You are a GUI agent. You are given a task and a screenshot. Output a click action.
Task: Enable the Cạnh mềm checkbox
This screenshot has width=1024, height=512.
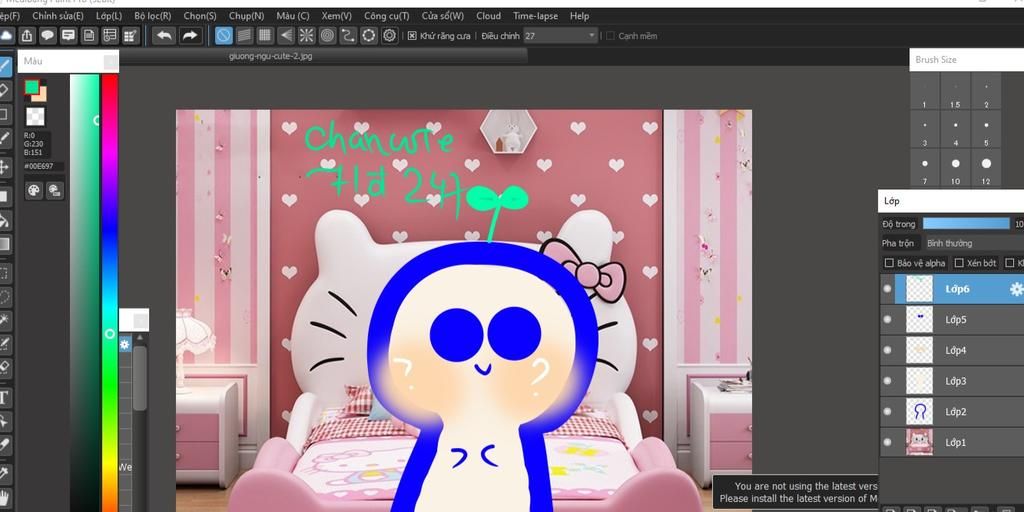[x=610, y=36]
